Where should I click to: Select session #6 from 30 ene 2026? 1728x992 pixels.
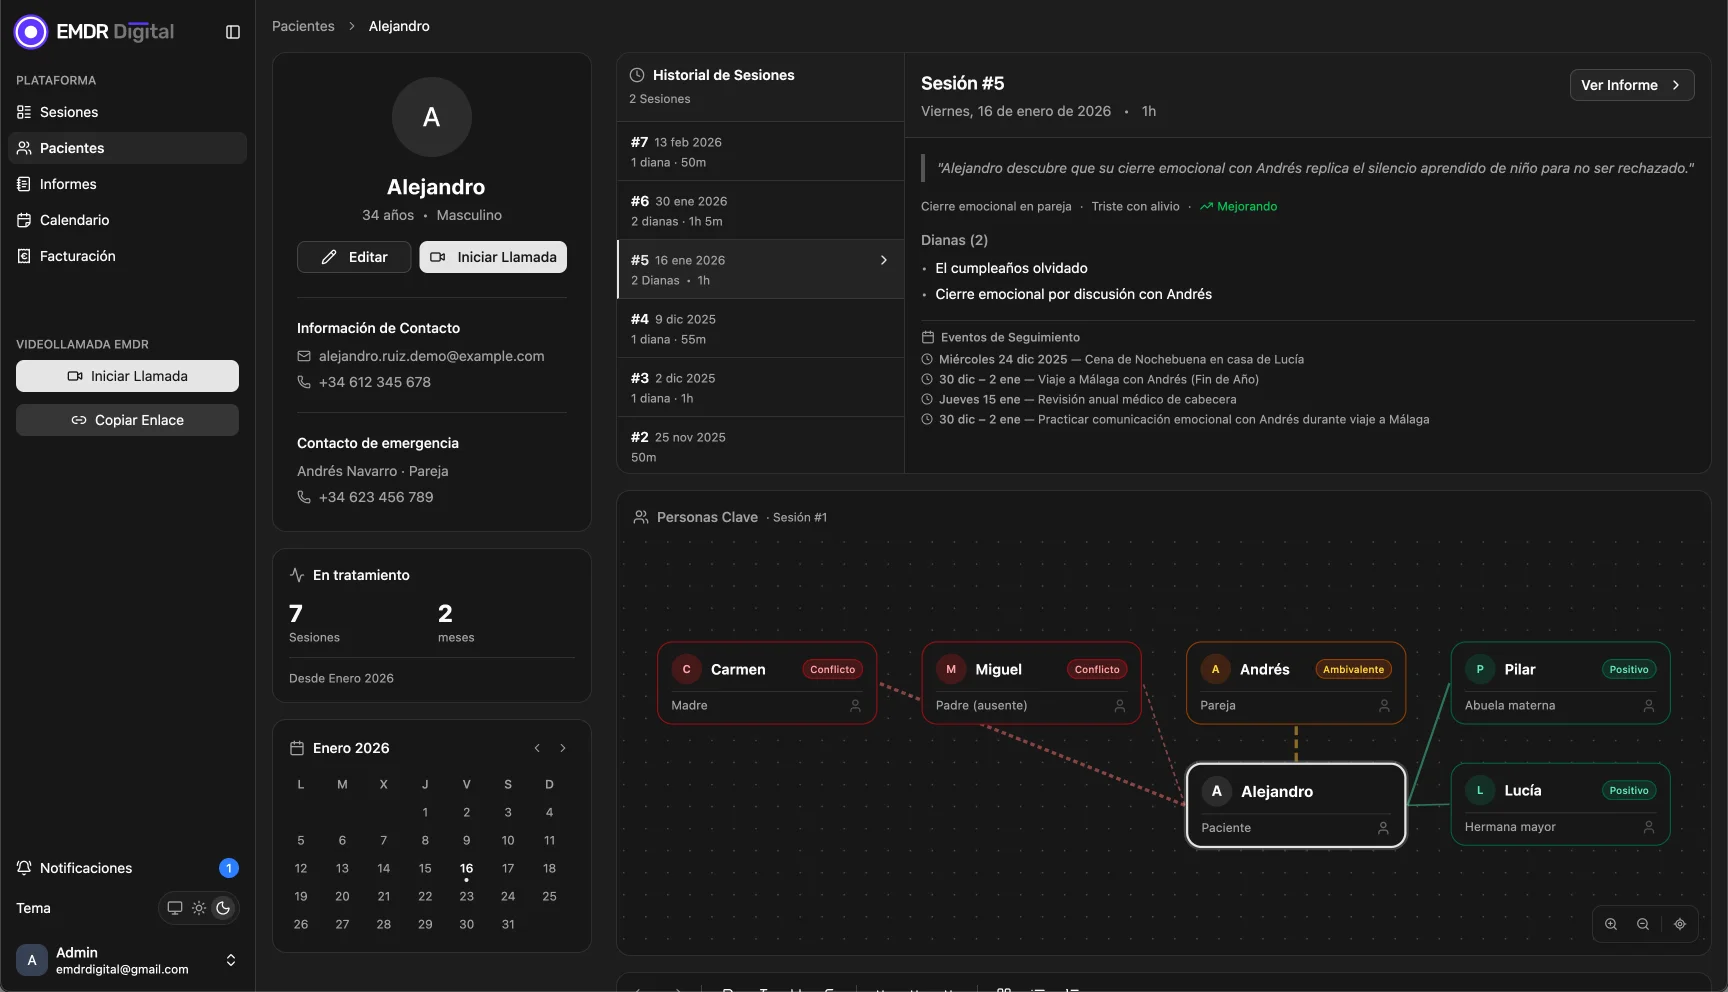pos(760,210)
